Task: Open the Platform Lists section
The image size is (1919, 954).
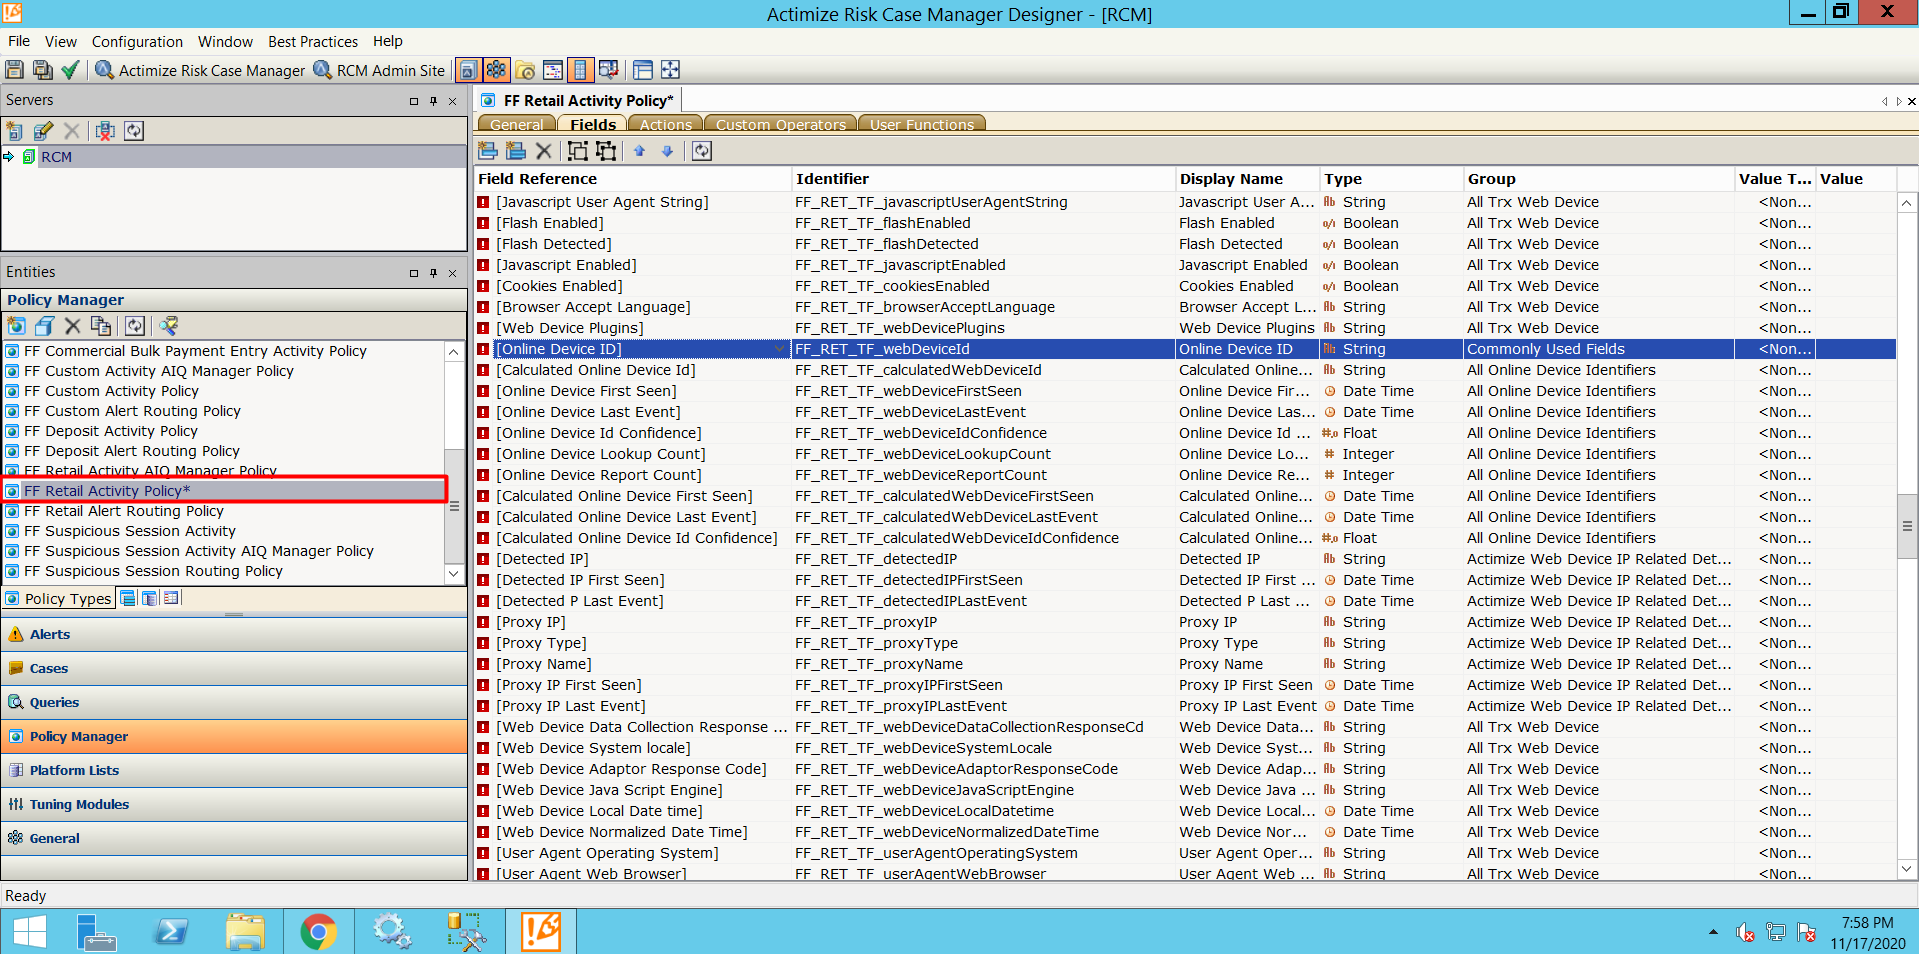Action: click(x=234, y=770)
